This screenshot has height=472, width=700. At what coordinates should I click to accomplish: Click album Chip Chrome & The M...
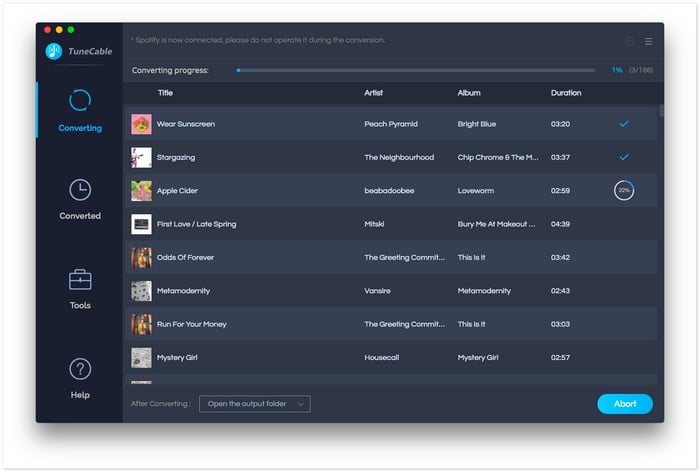point(498,158)
